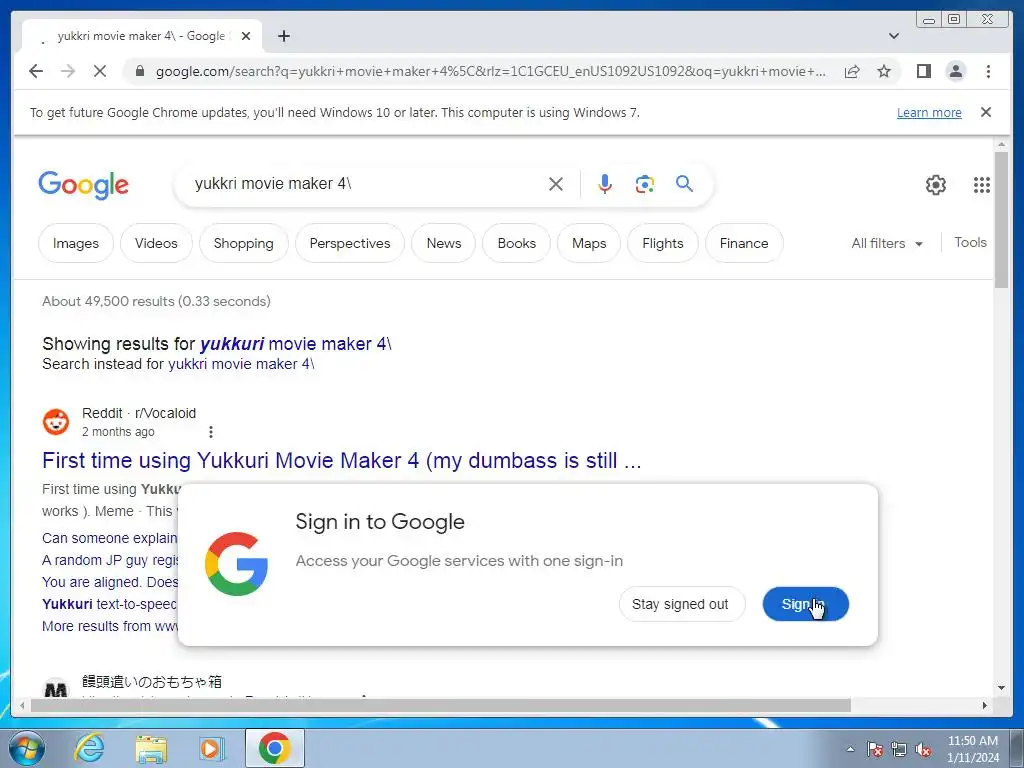The image size is (1024, 768).
Task: Open Google quick settings gear
Action: click(935, 185)
